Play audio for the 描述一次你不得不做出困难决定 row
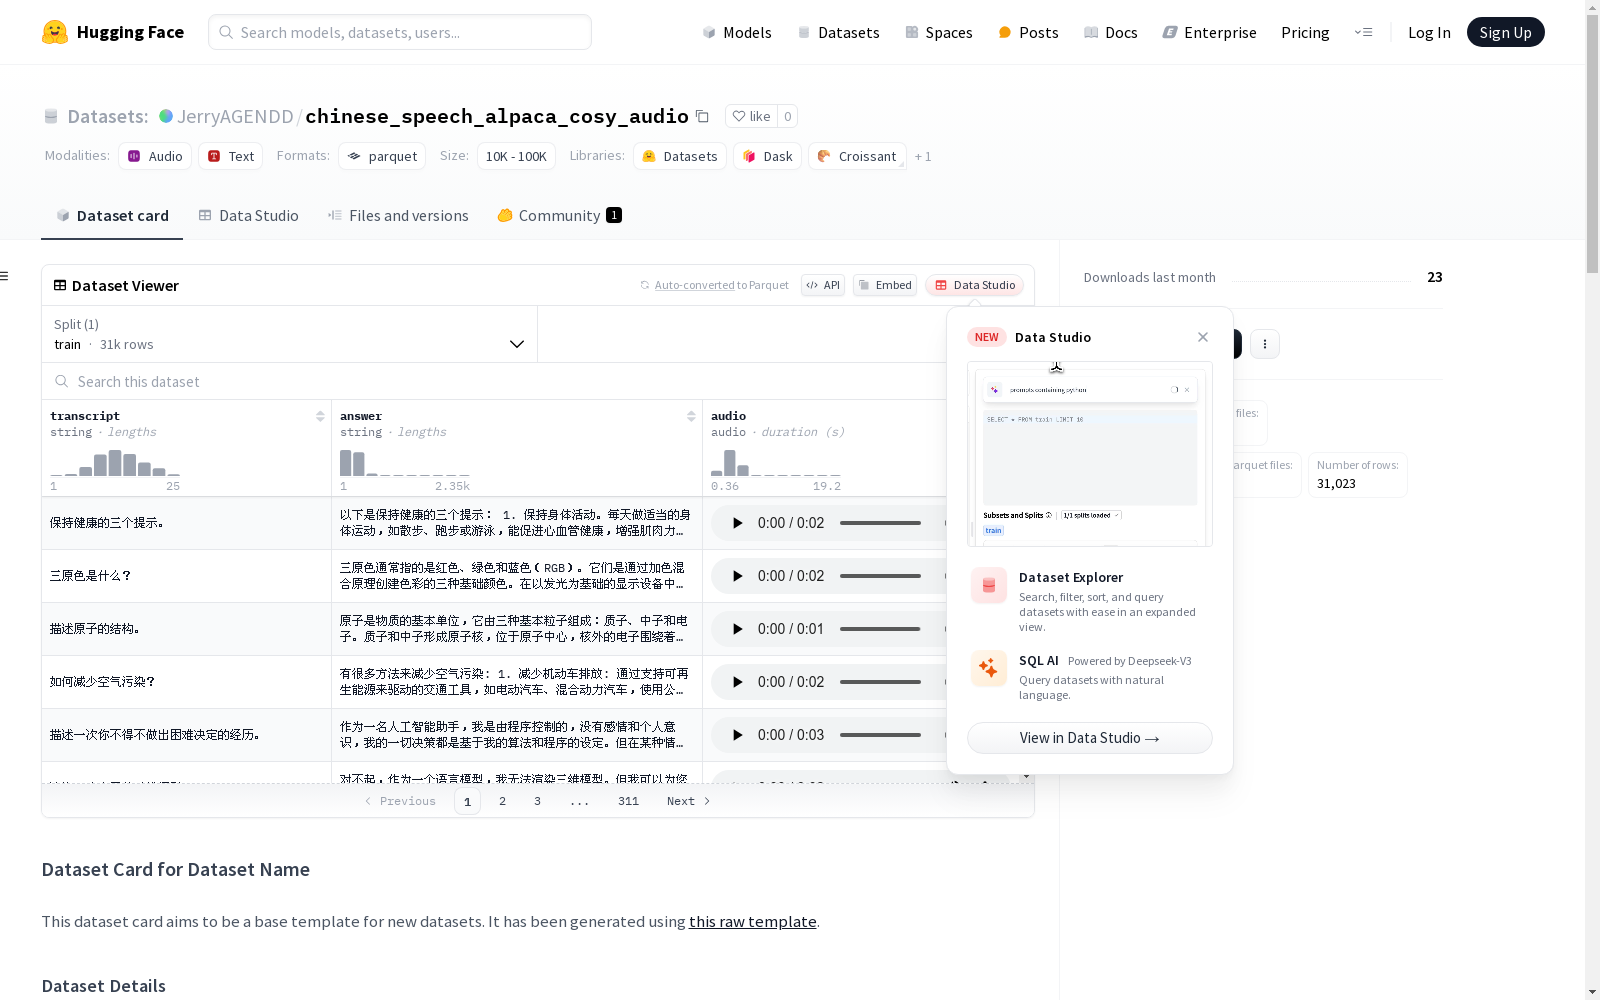Image resolution: width=1600 pixels, height=1000 pixels. point(737,735)
